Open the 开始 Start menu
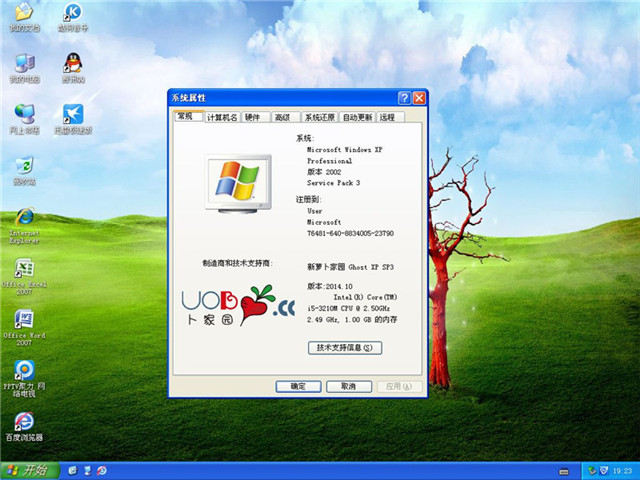 (x=30, y=471)
